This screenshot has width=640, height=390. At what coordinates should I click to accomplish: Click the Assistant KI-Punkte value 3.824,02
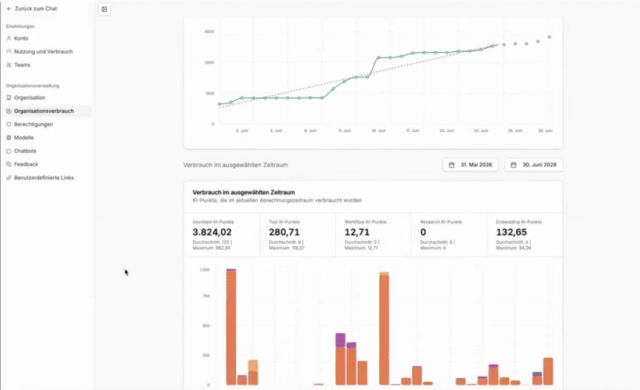(212, 232)
